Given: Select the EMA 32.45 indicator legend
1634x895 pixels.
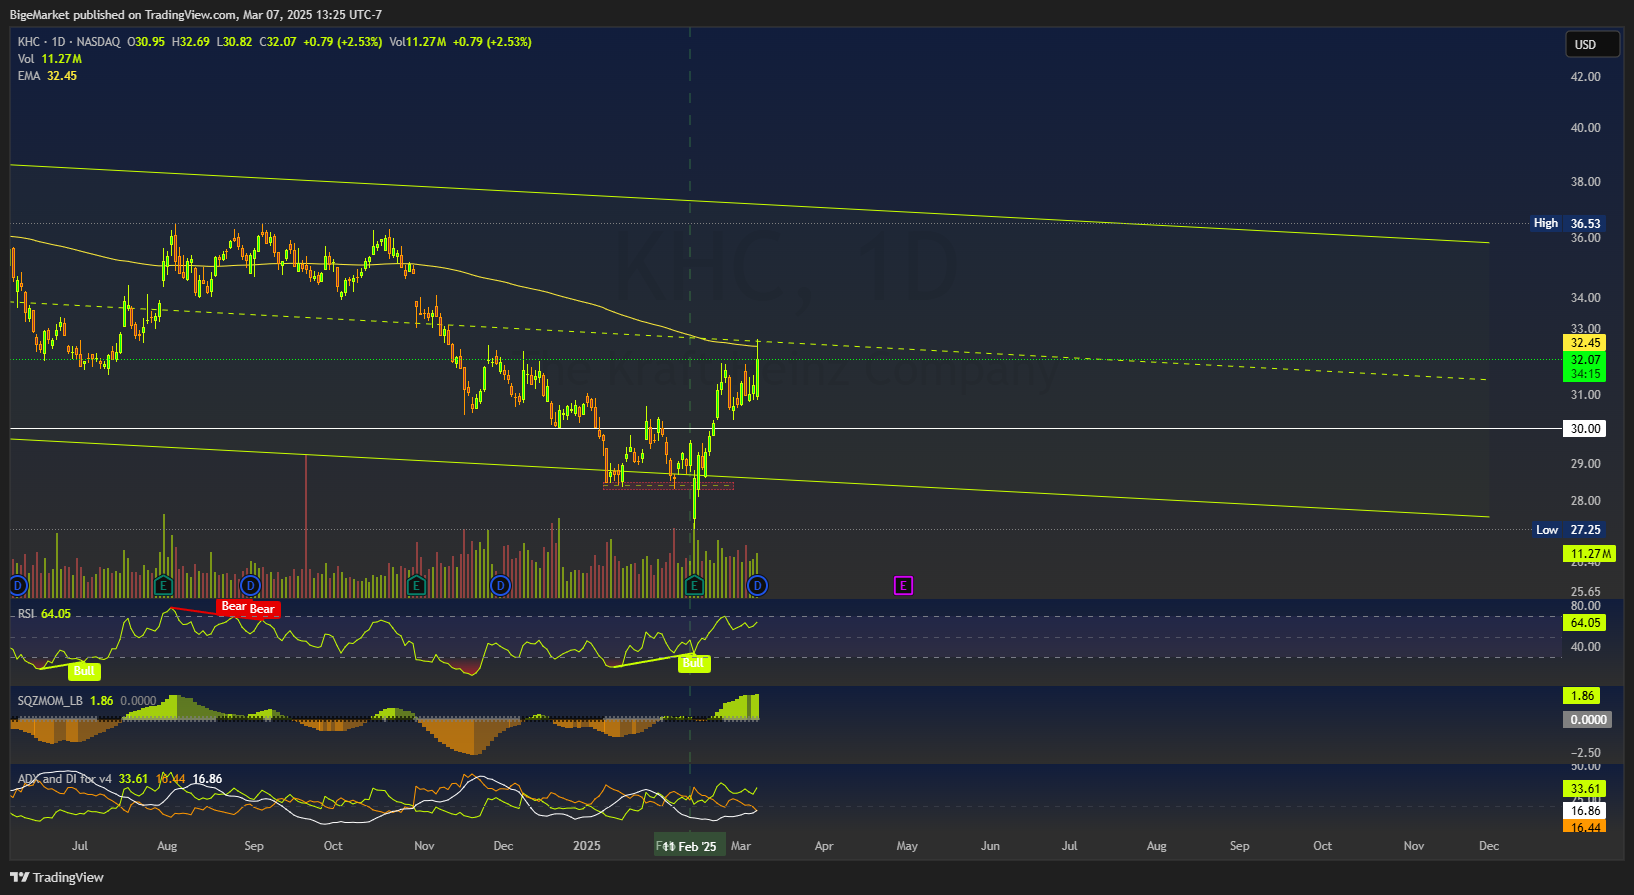Looking at the screenshot, I should point(47,76).
